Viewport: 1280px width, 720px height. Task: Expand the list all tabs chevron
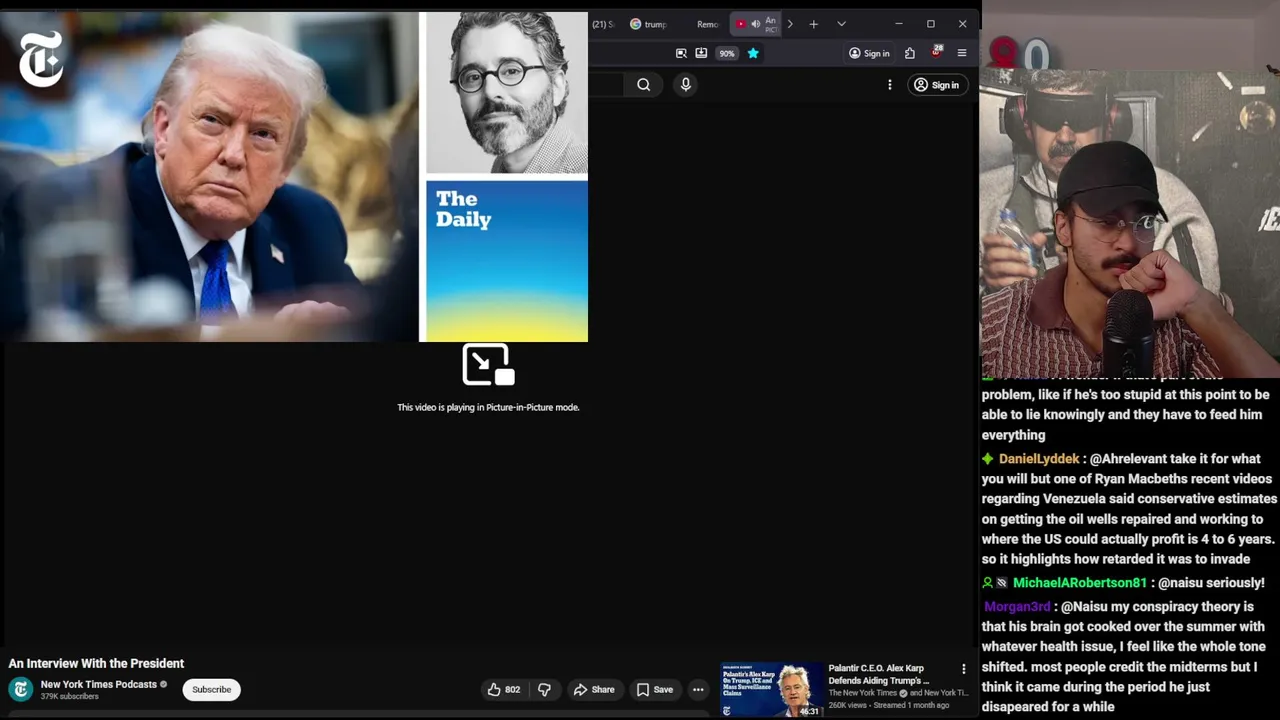pos(841,24)
